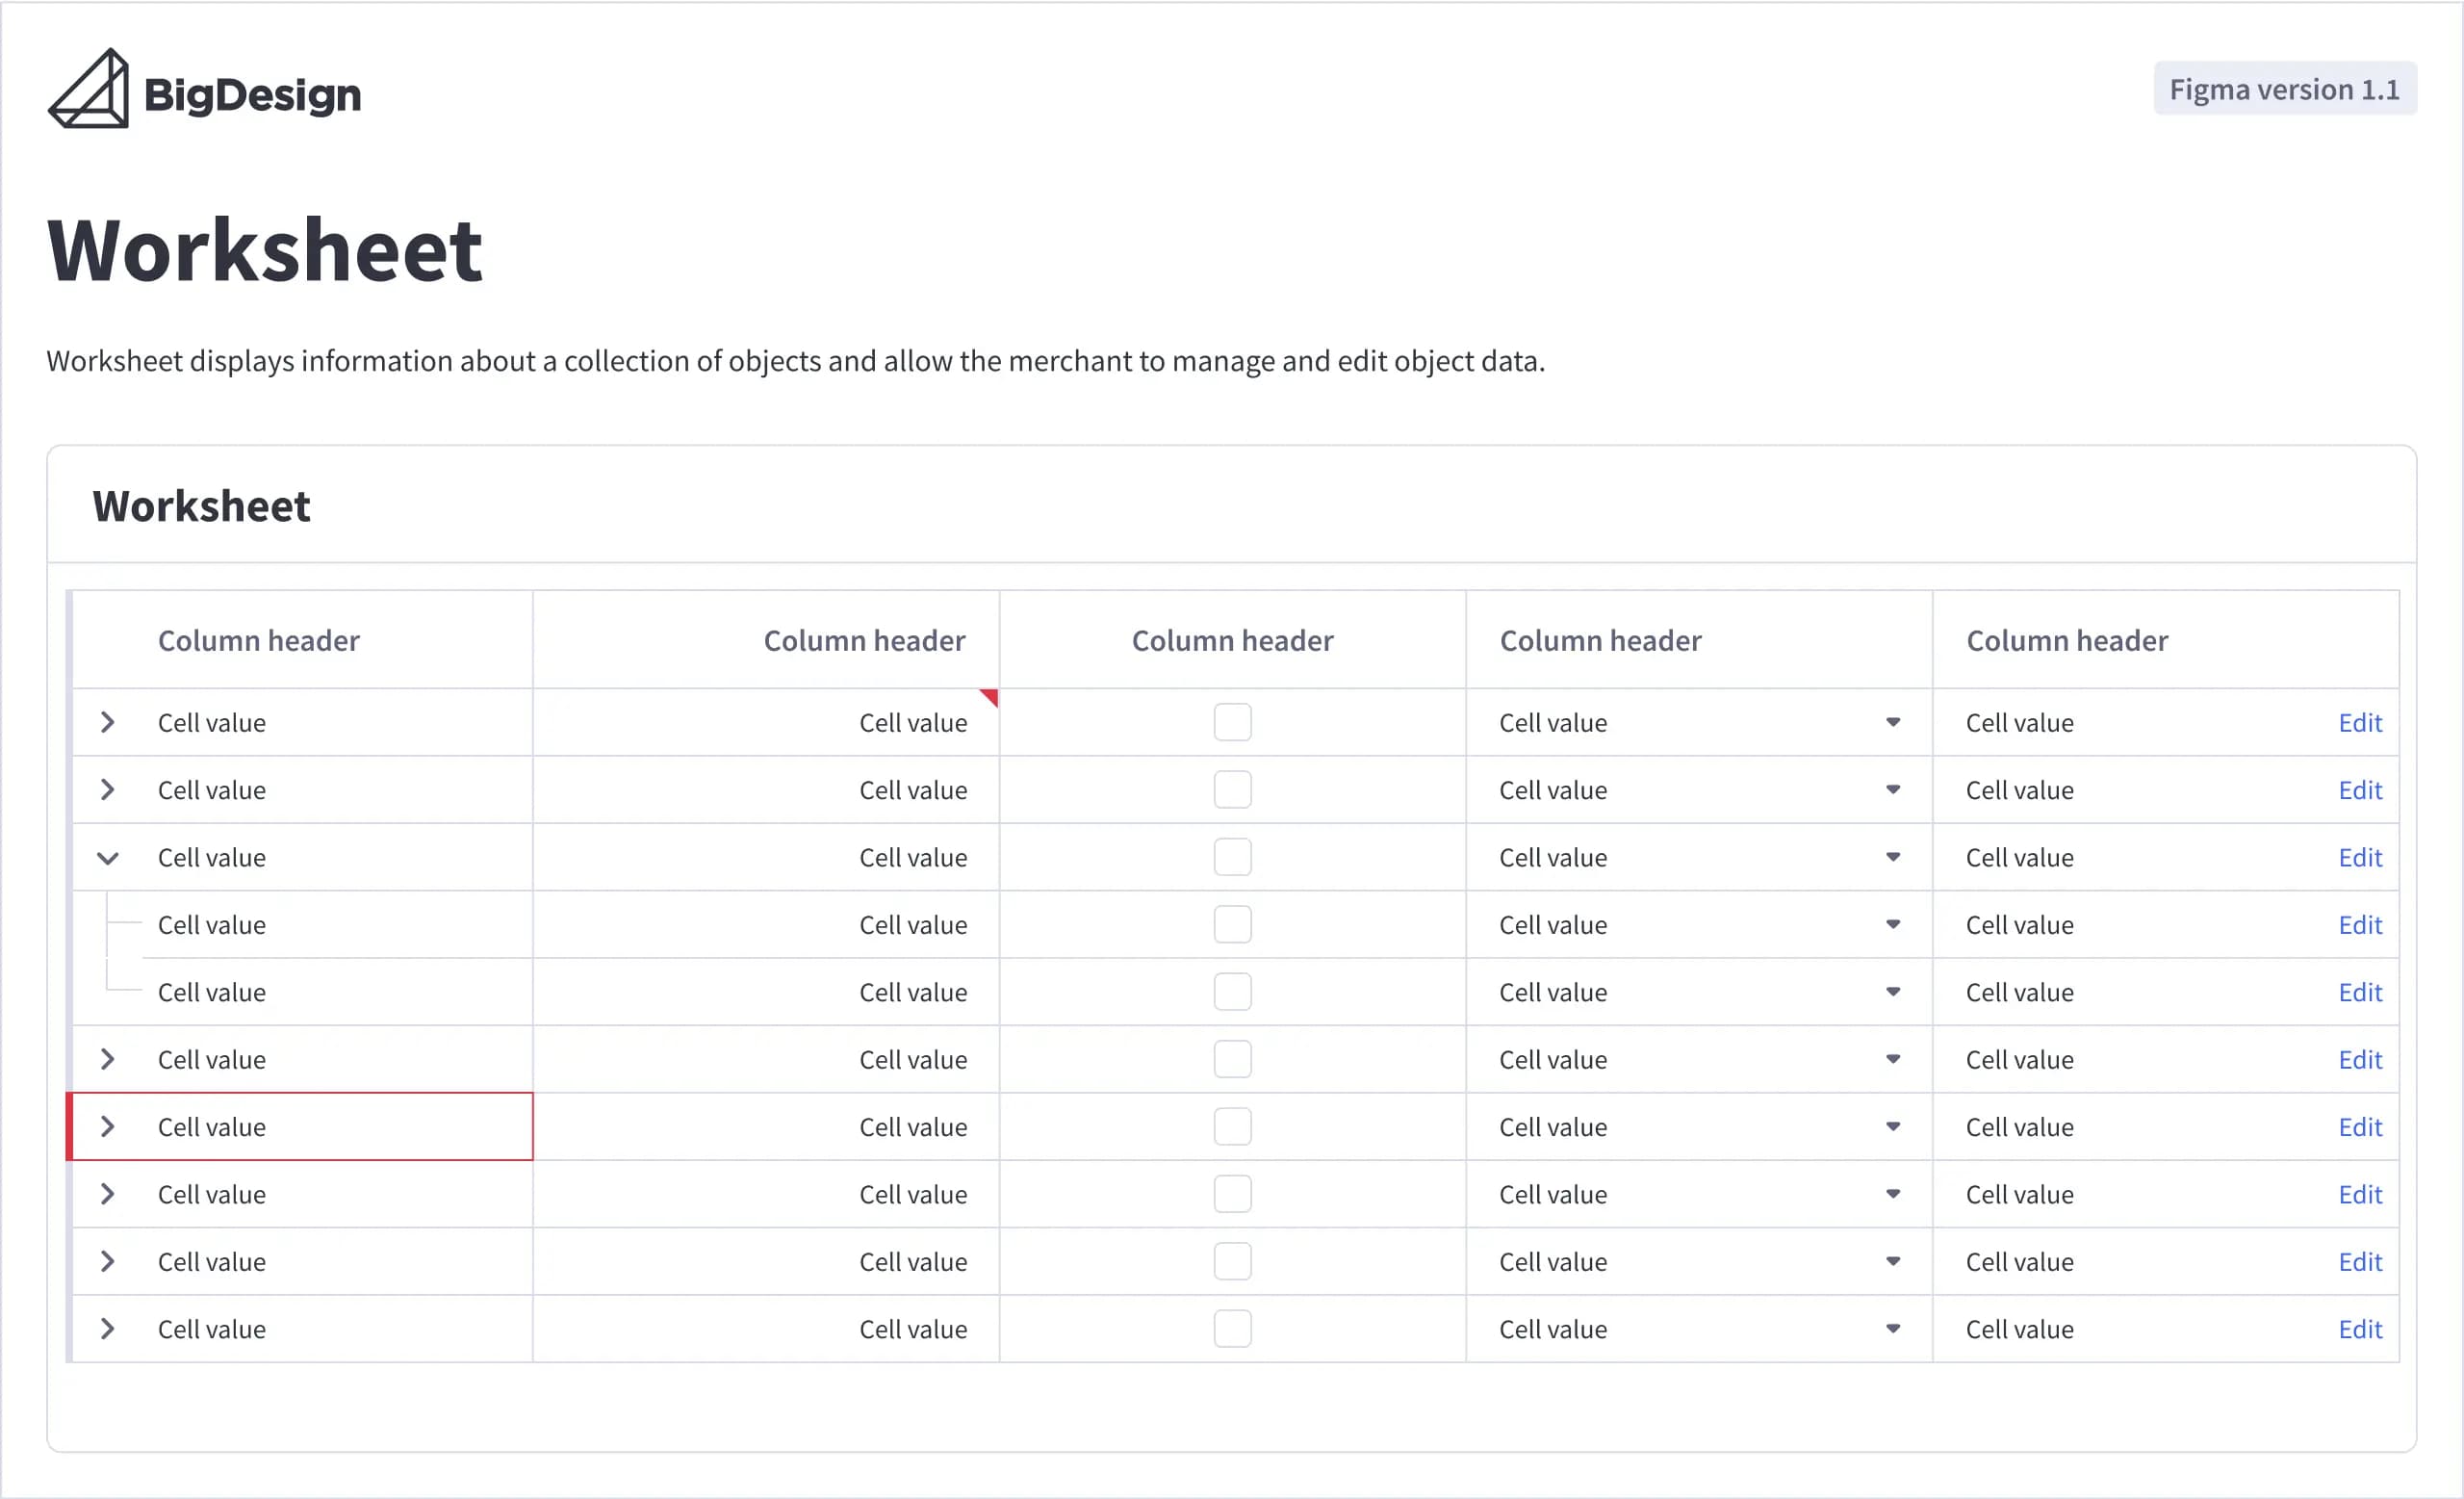Expand the eighth table row chevron
Screen dimensions: 2464x1499
(x=108, y=1194)
